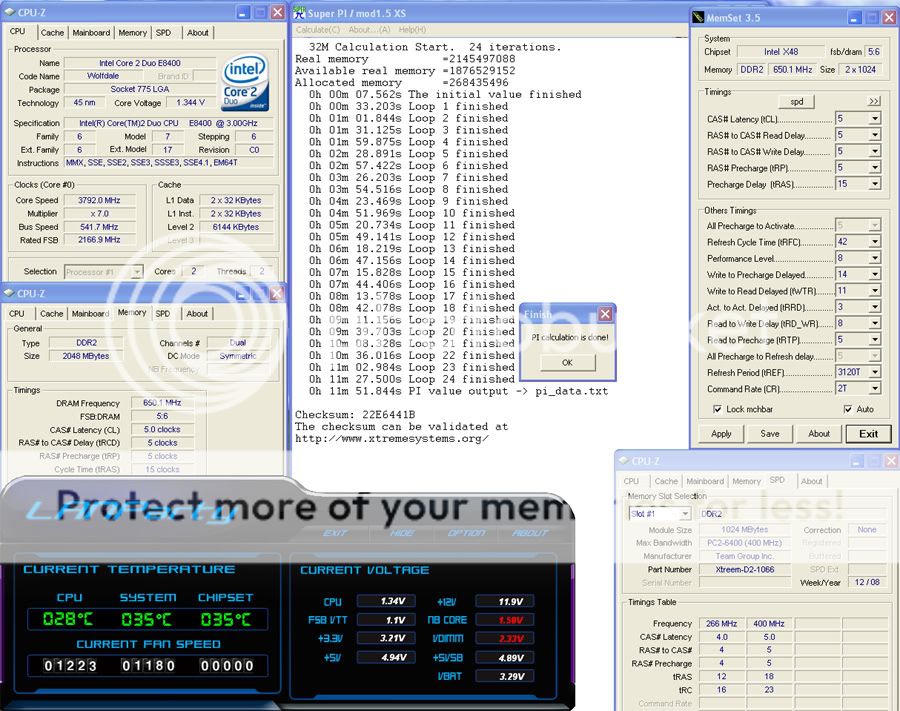Viewport: 900px width, 711px height.
Task: Click the spd button in MemSet Timings
Action: [x=797, y=102]
